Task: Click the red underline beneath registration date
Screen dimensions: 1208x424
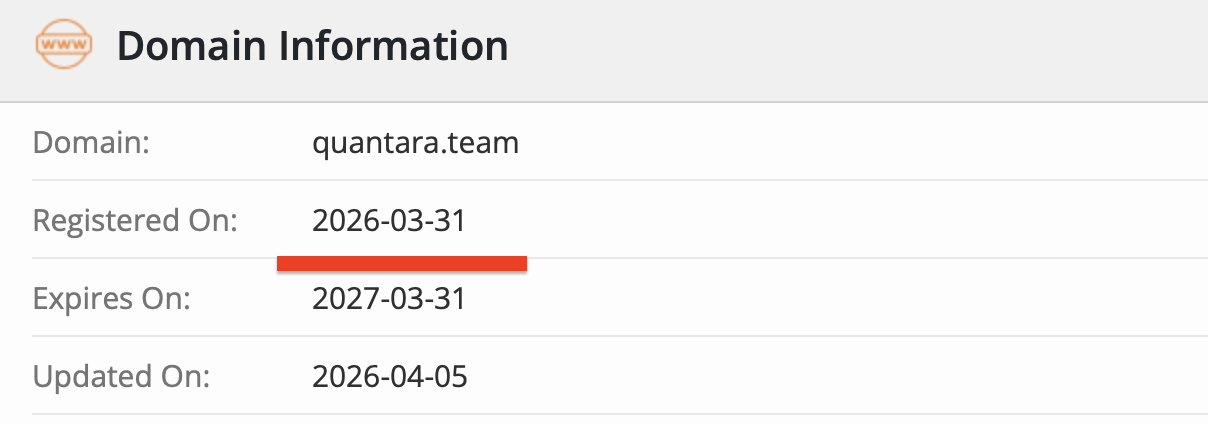Action: 402,263
